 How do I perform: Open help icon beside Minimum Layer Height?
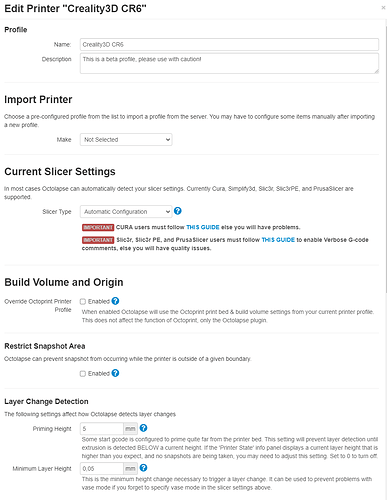point(143,468)
